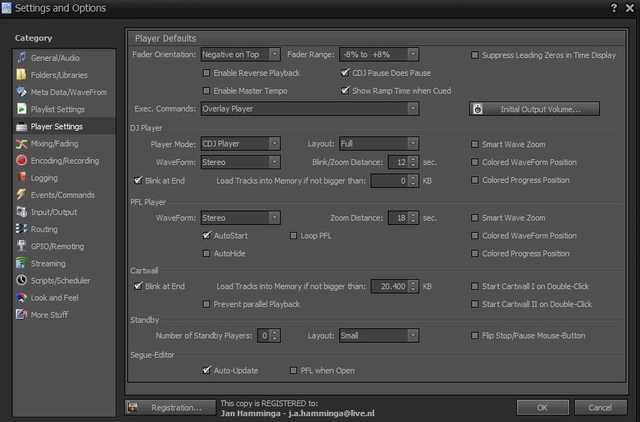This screenshot has height=422, width=640.
Task: Click the General/Audio music note icon
Action: [x=21, y=58]
